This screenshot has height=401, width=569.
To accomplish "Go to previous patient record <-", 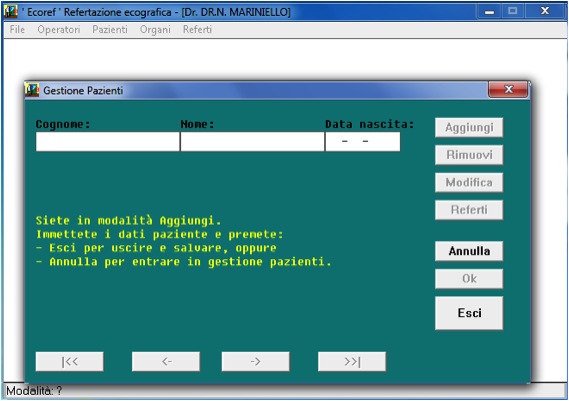I will point(166,361).
